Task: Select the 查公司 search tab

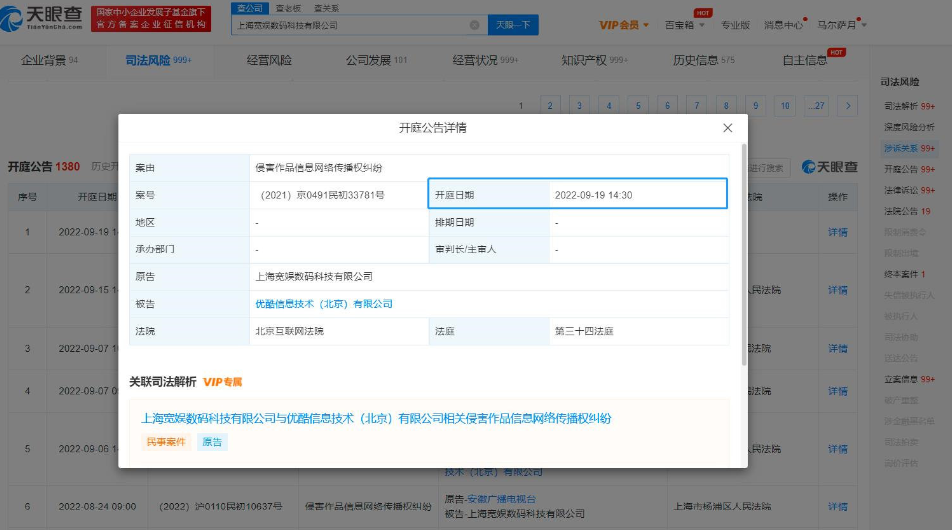Action: pos(250,8)
